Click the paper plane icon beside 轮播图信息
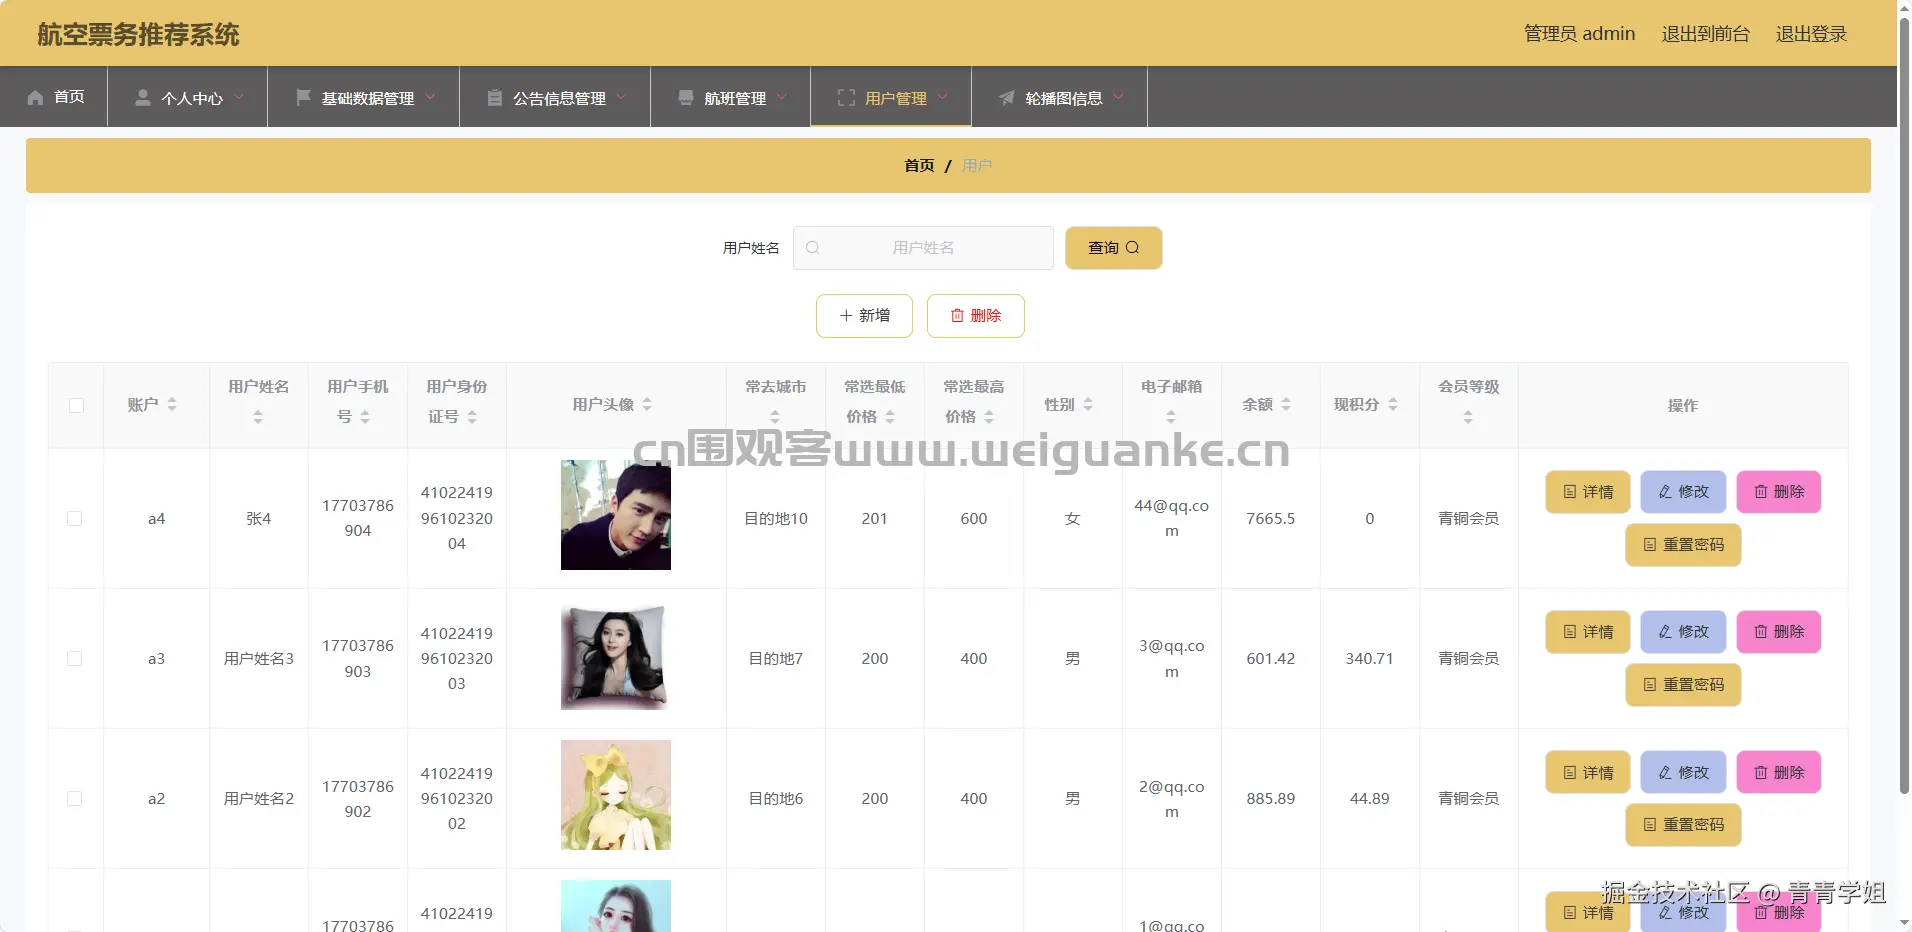Screen dimensions: 1912x932 point(1007,98)
